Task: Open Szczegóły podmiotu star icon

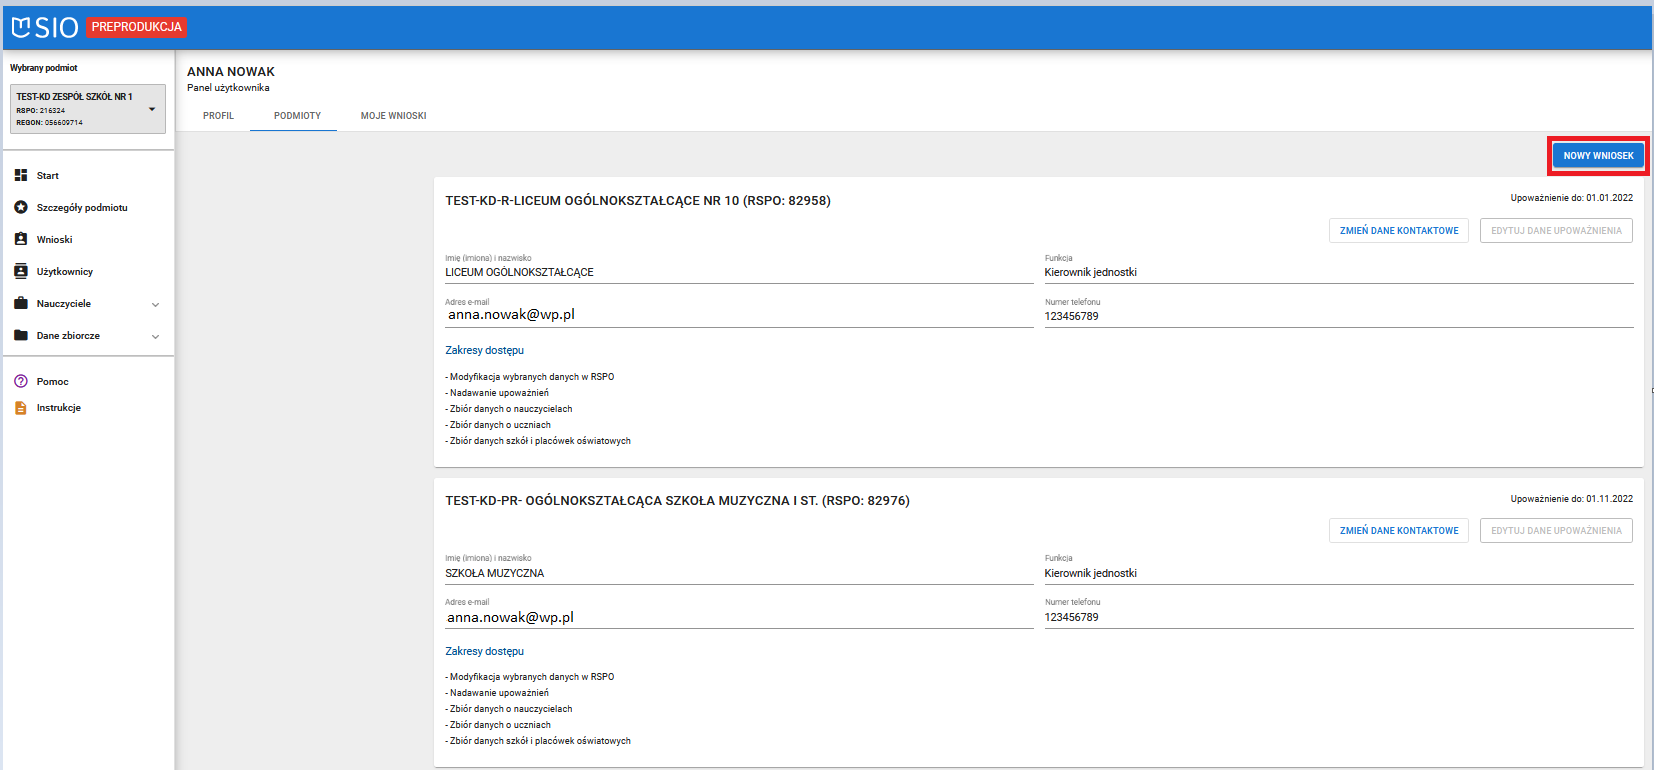Action: pos(21,207)
